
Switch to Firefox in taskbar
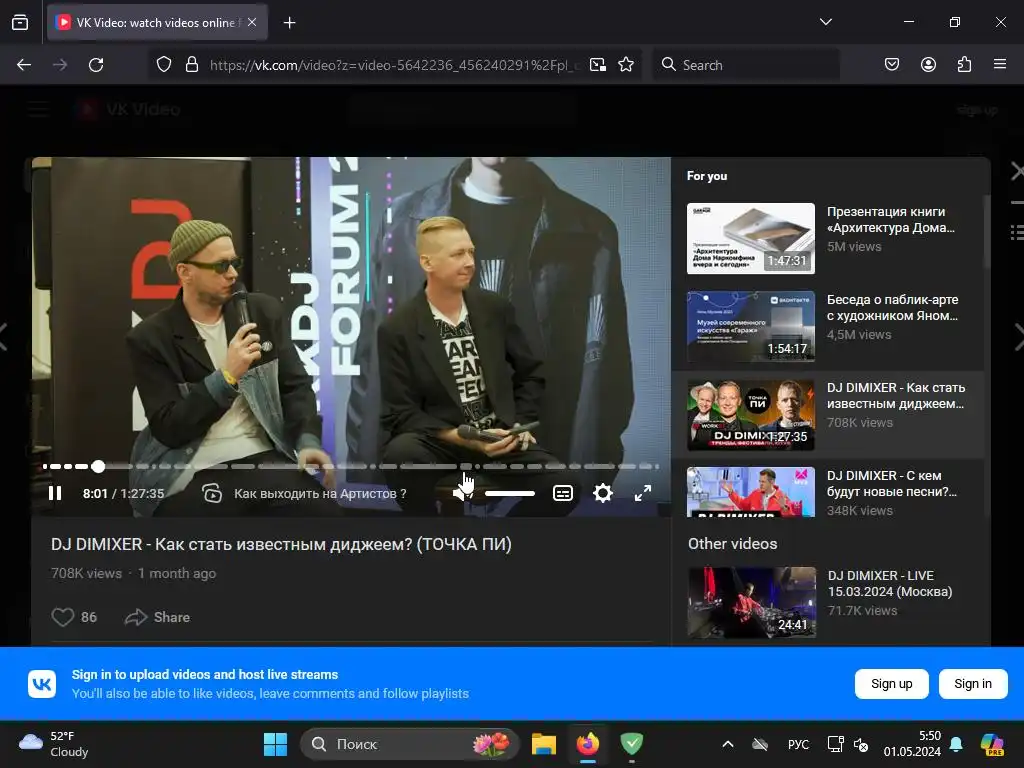588,744
